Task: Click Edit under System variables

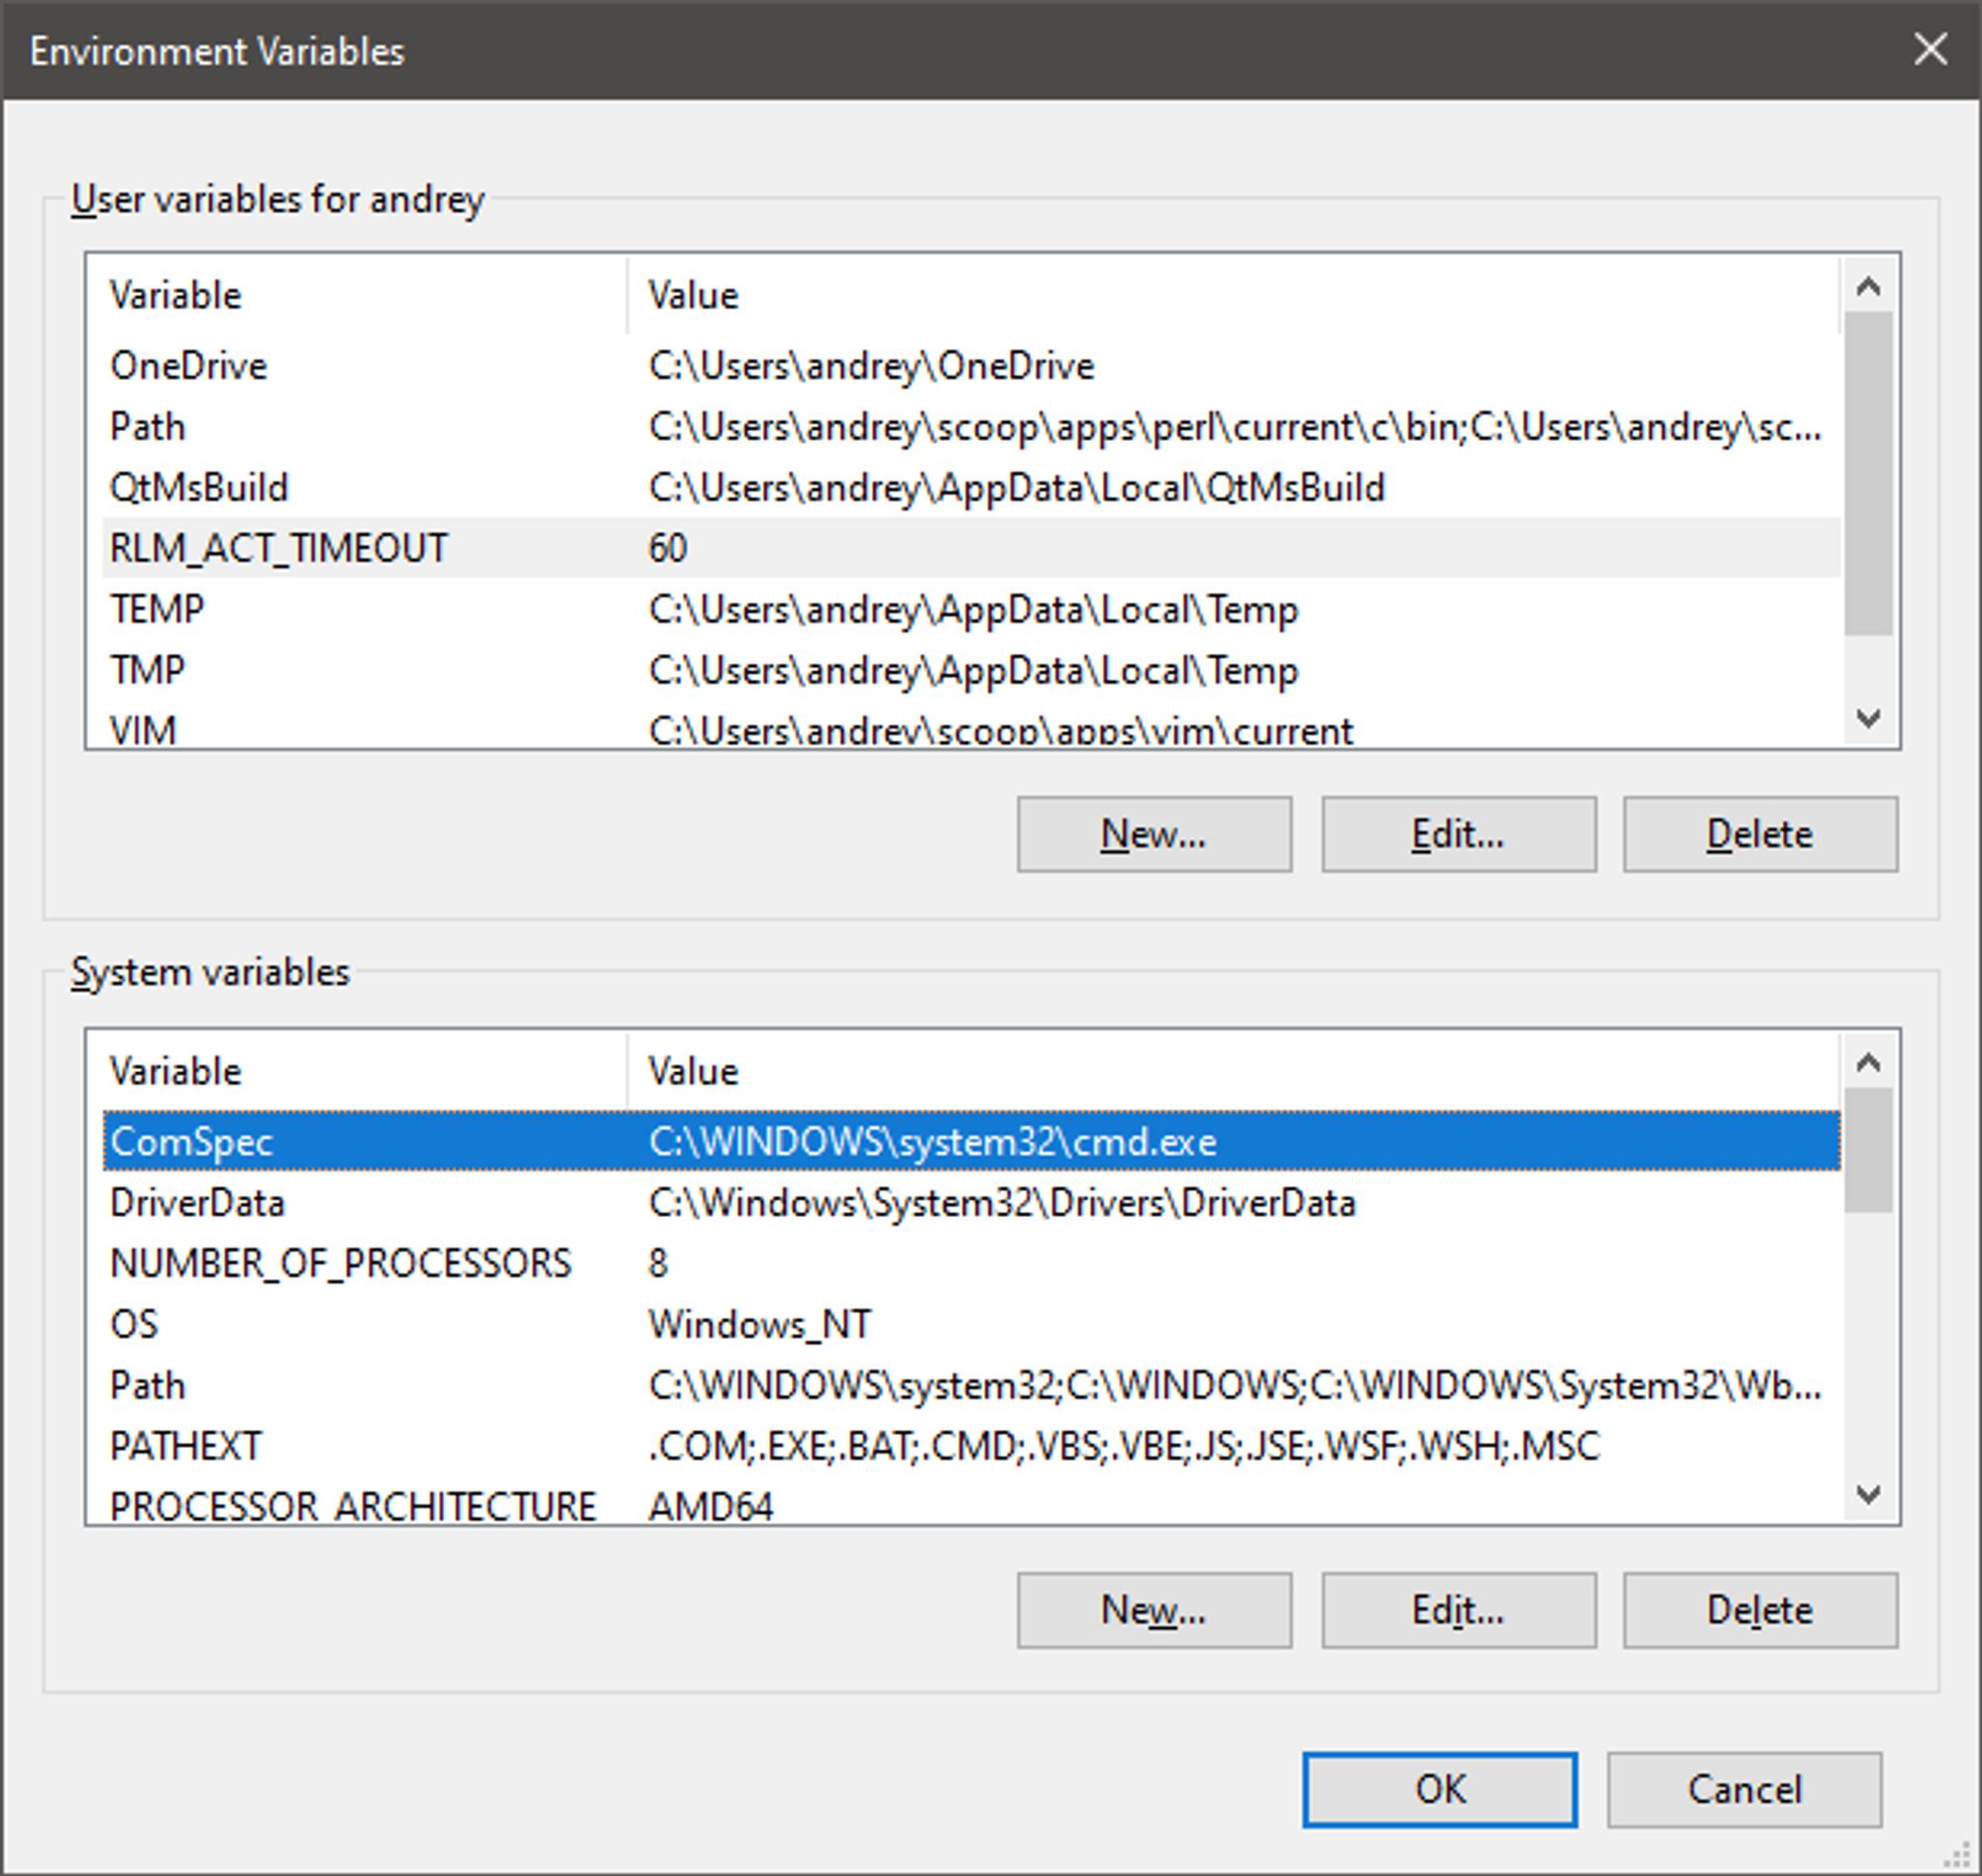Action: [1458, 1610]
